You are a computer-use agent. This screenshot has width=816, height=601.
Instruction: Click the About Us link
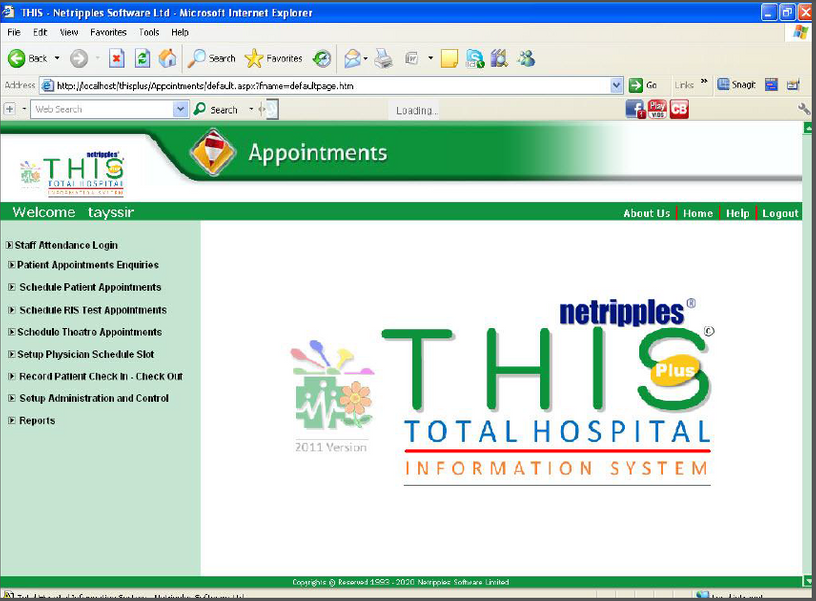(x=647, y=213)
